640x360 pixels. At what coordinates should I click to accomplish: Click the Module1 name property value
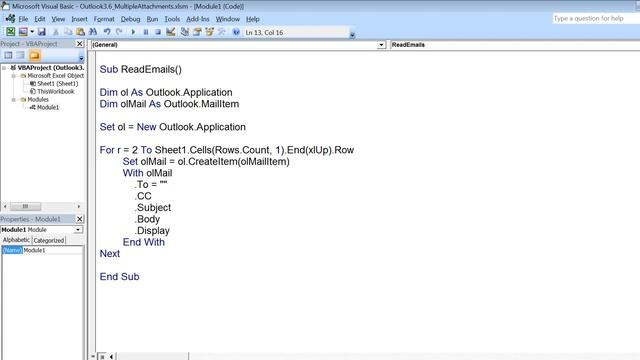coord(52,250)
